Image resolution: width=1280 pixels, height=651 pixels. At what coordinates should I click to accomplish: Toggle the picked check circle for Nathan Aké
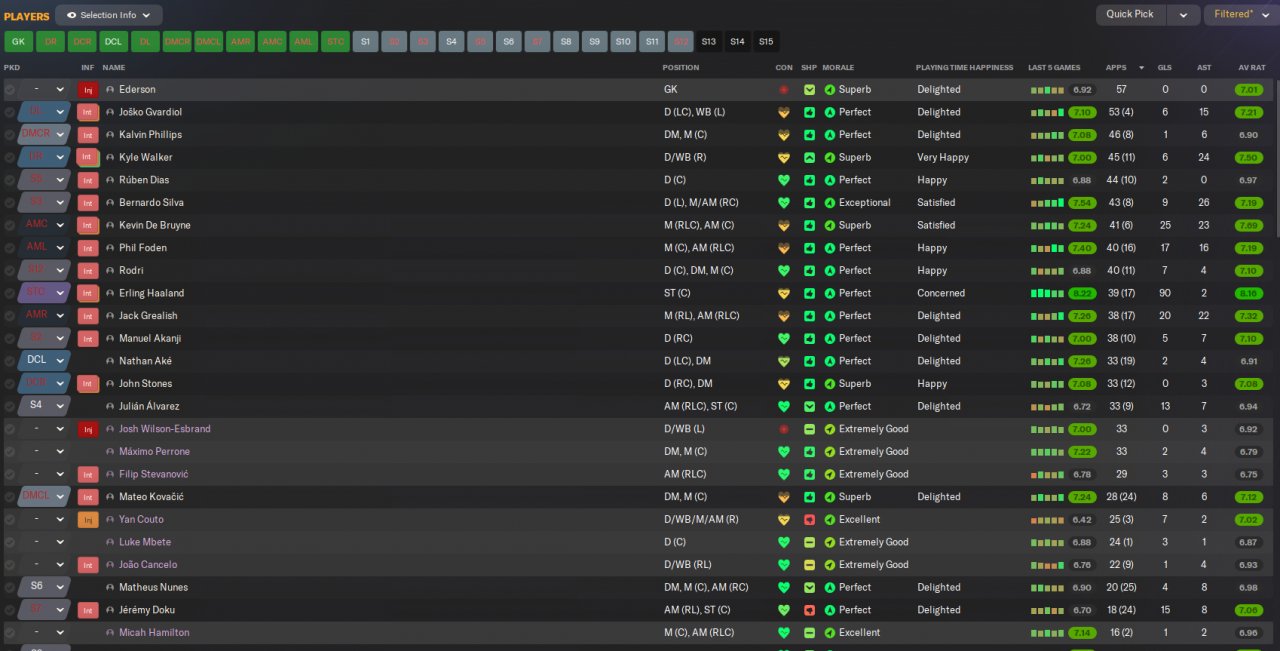click(10, 361)
